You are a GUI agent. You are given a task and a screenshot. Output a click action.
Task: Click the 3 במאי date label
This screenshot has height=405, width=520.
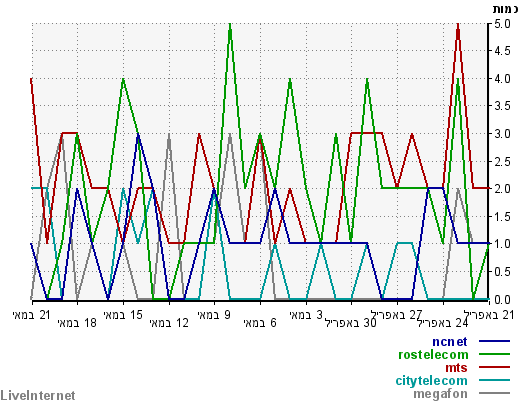click(306, 315)
